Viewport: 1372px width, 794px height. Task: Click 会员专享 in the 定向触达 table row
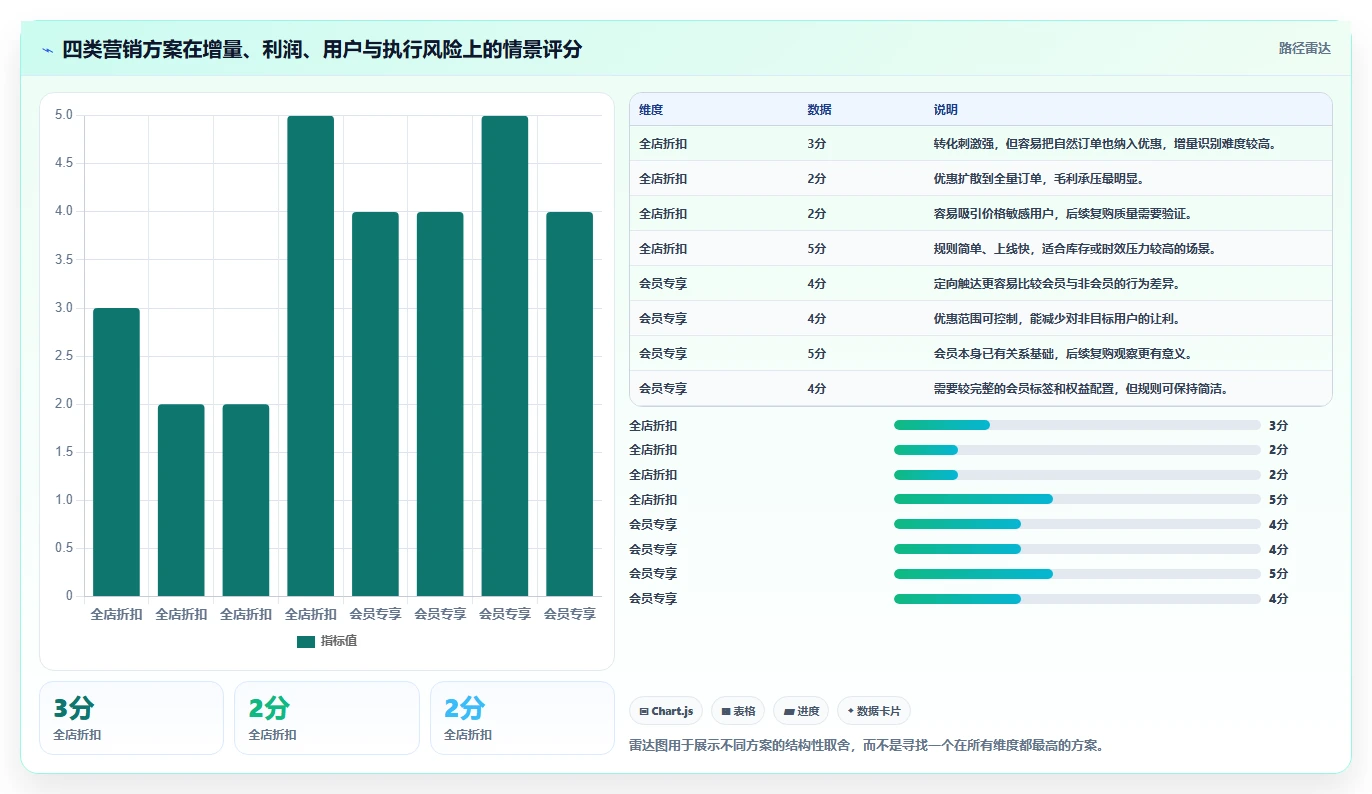tap(663, 284)
